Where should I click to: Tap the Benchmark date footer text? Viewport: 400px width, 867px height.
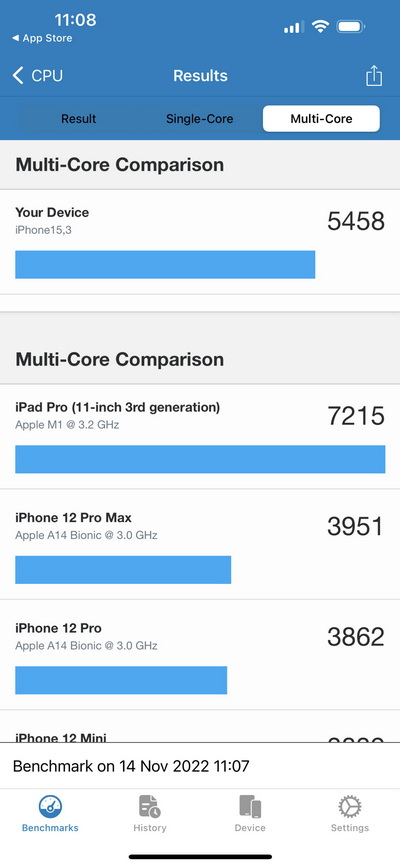tap(131, 766)
